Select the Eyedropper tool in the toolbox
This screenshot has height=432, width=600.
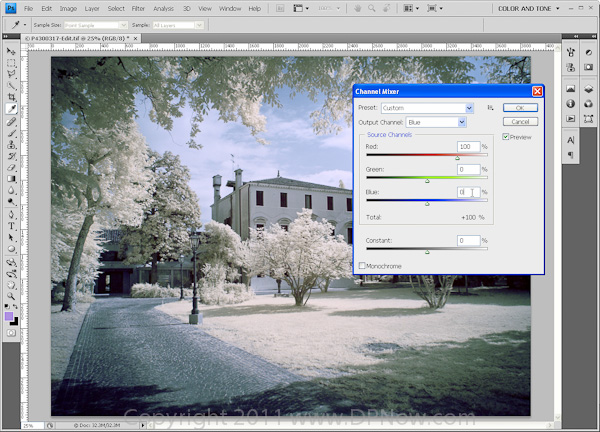click(x=11, y=108)
